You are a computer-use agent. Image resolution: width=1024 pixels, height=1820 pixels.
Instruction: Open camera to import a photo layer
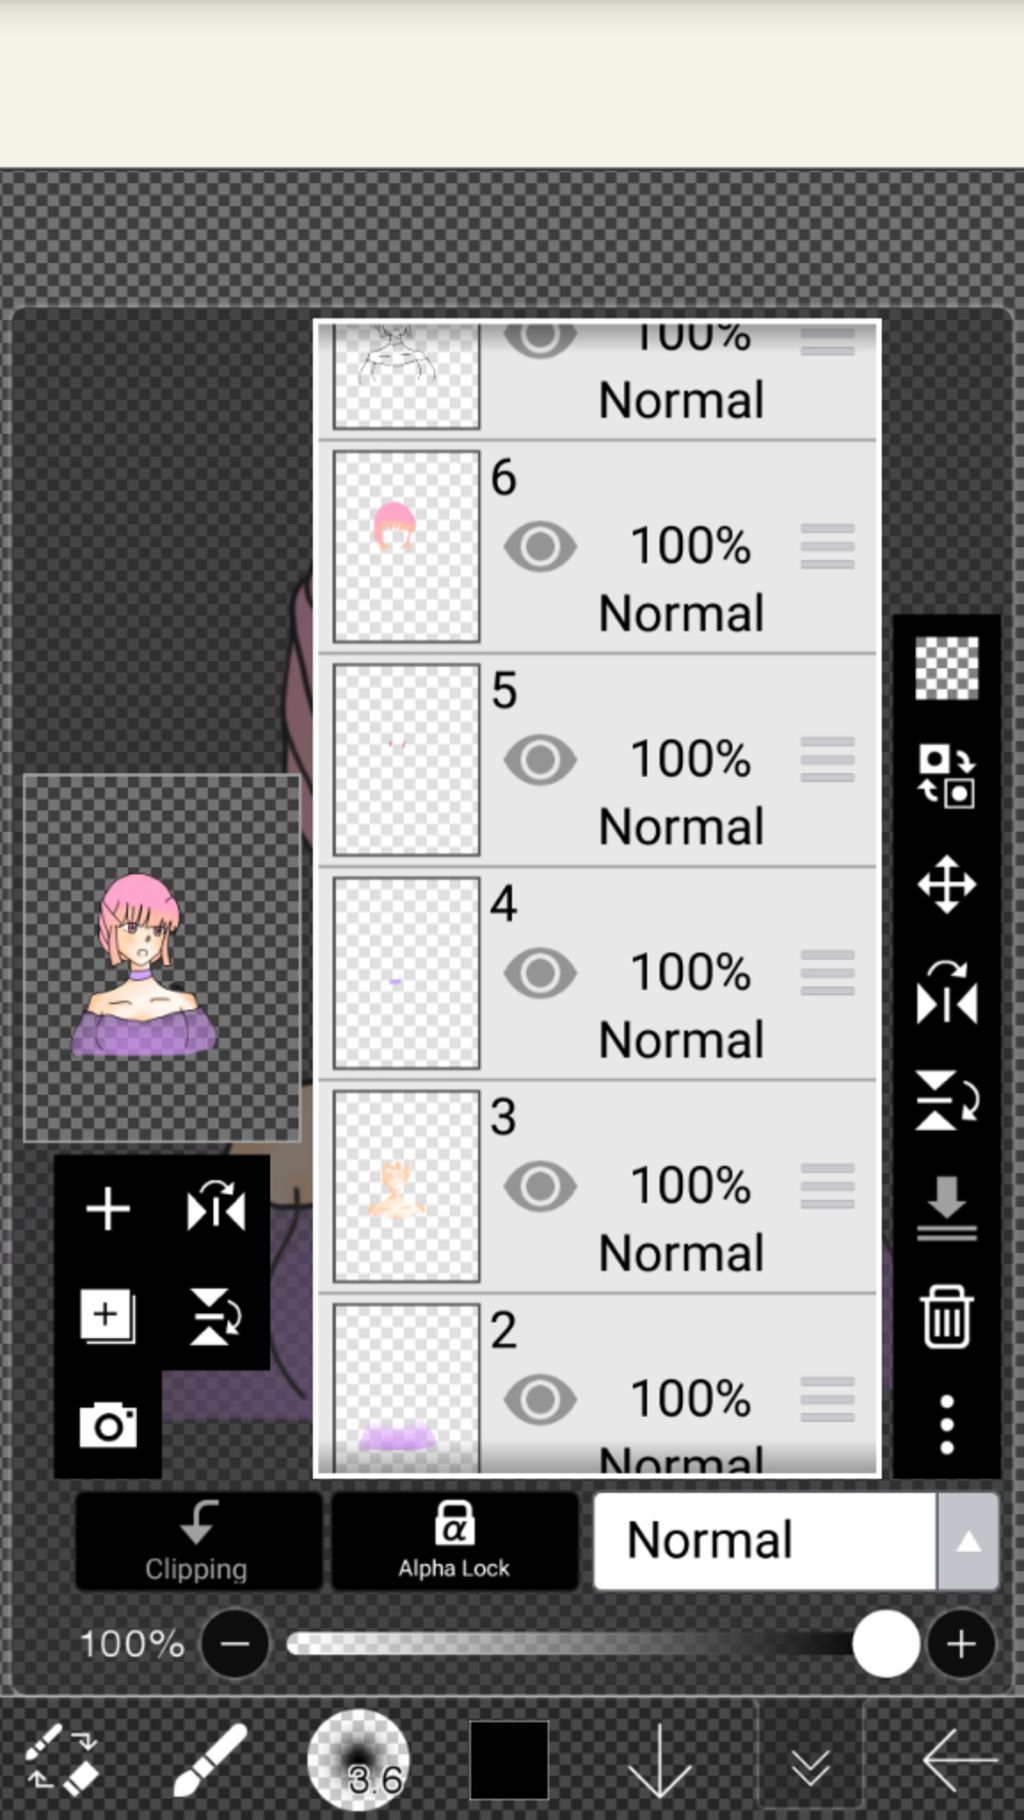pyautogui.click(x=108, y=1425)
